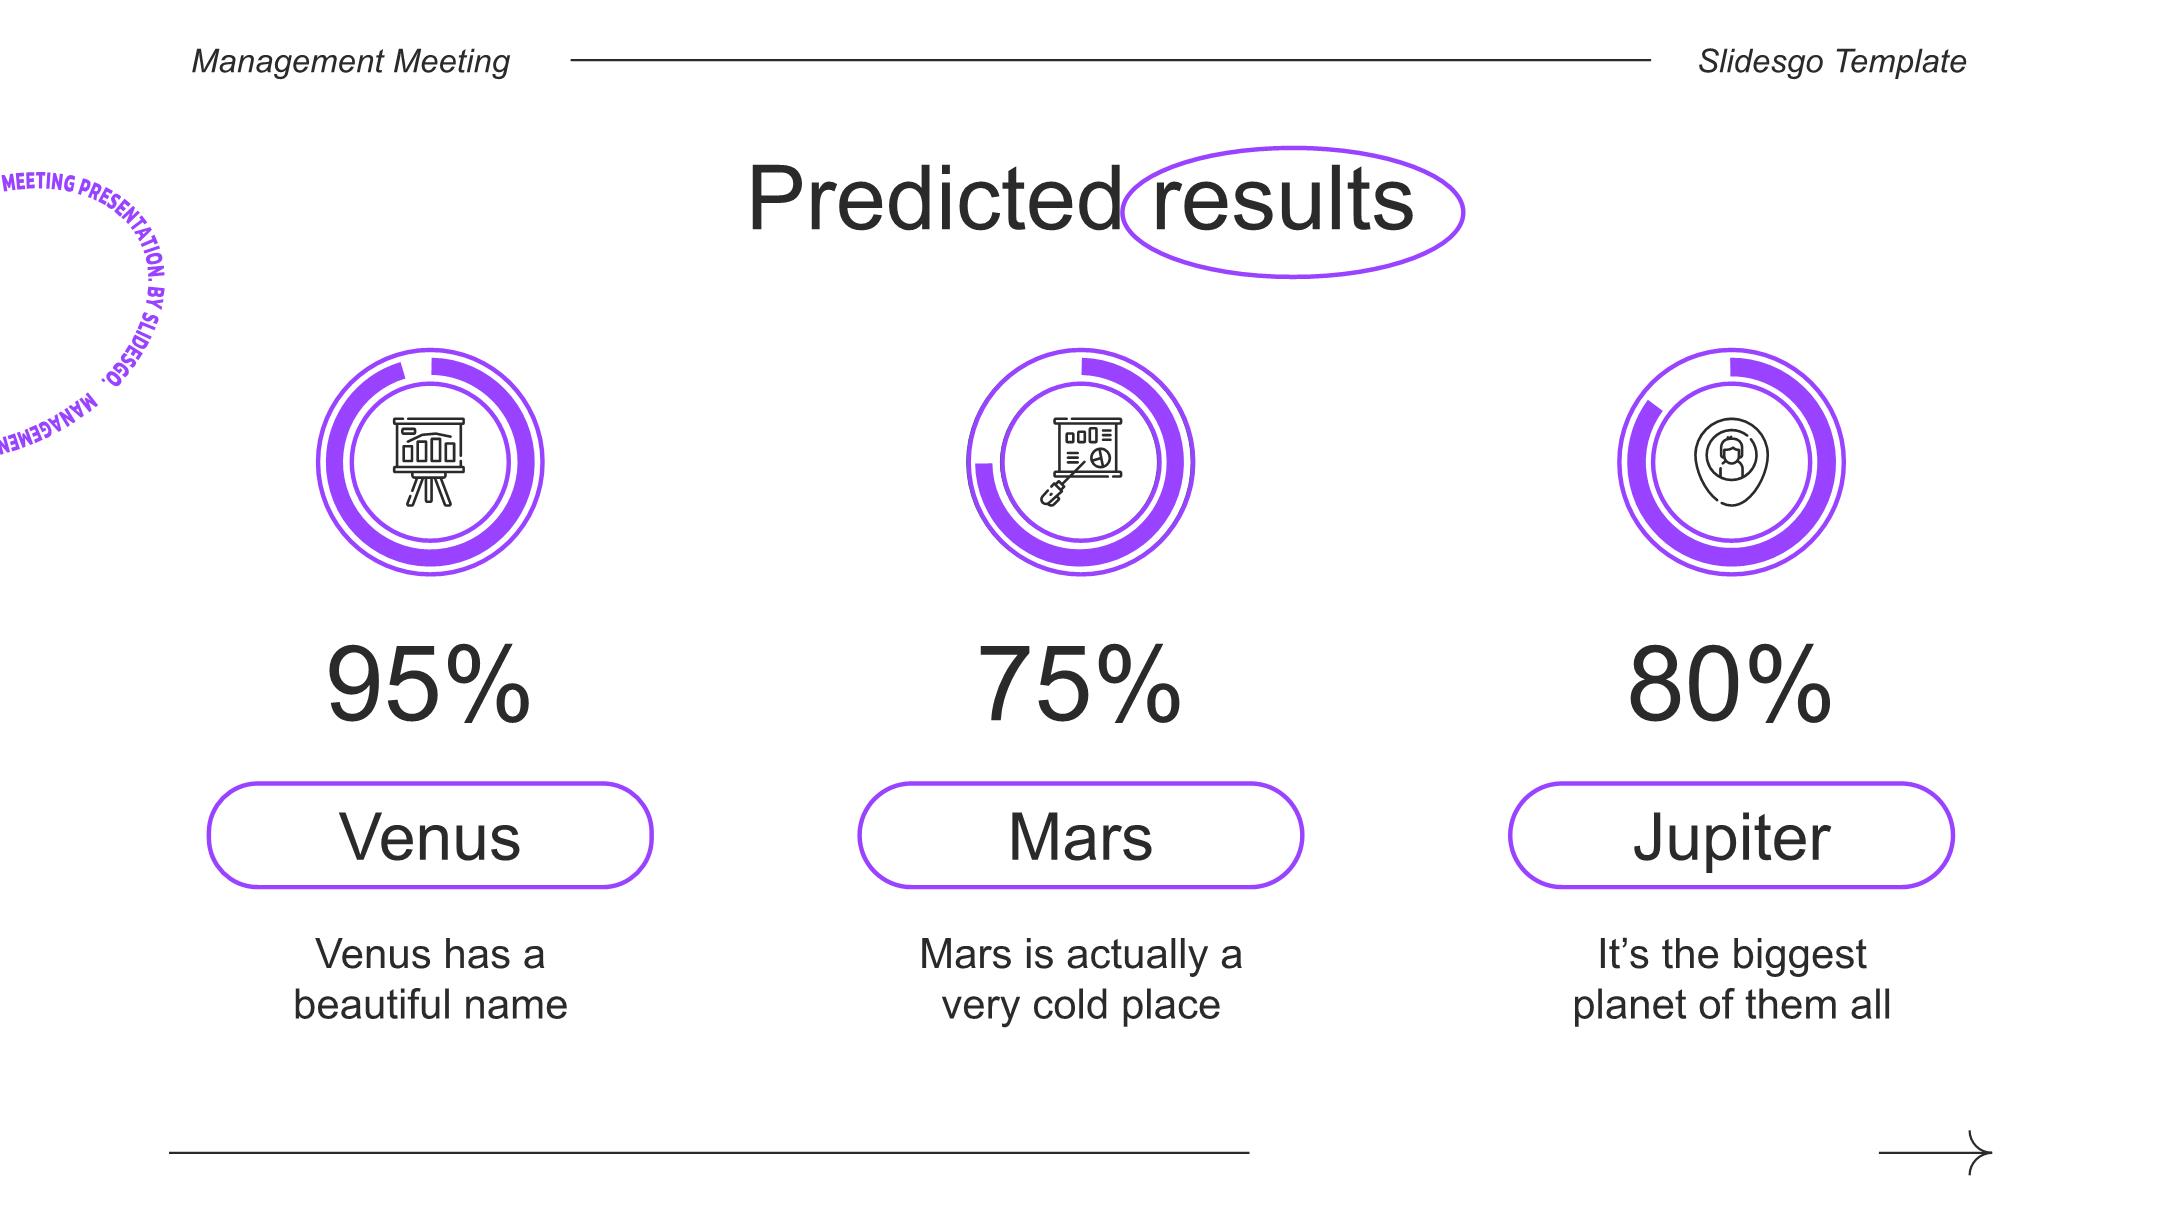The image size is (2160, 1215).
Task: Select 'Venus has a beautiful name' description
Action: (430, 979)
